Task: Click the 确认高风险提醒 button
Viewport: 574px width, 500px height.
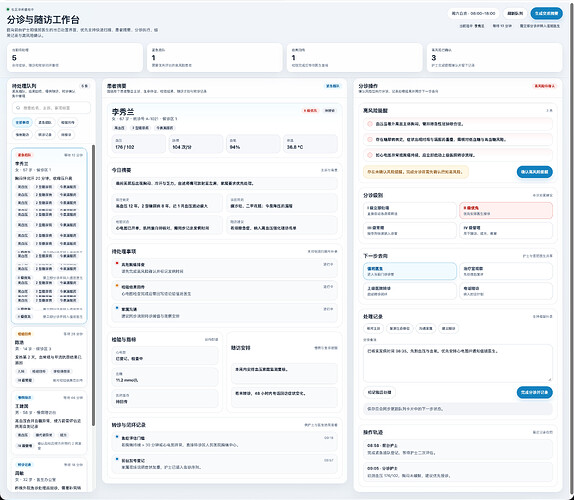Action: tap(534, 172)
